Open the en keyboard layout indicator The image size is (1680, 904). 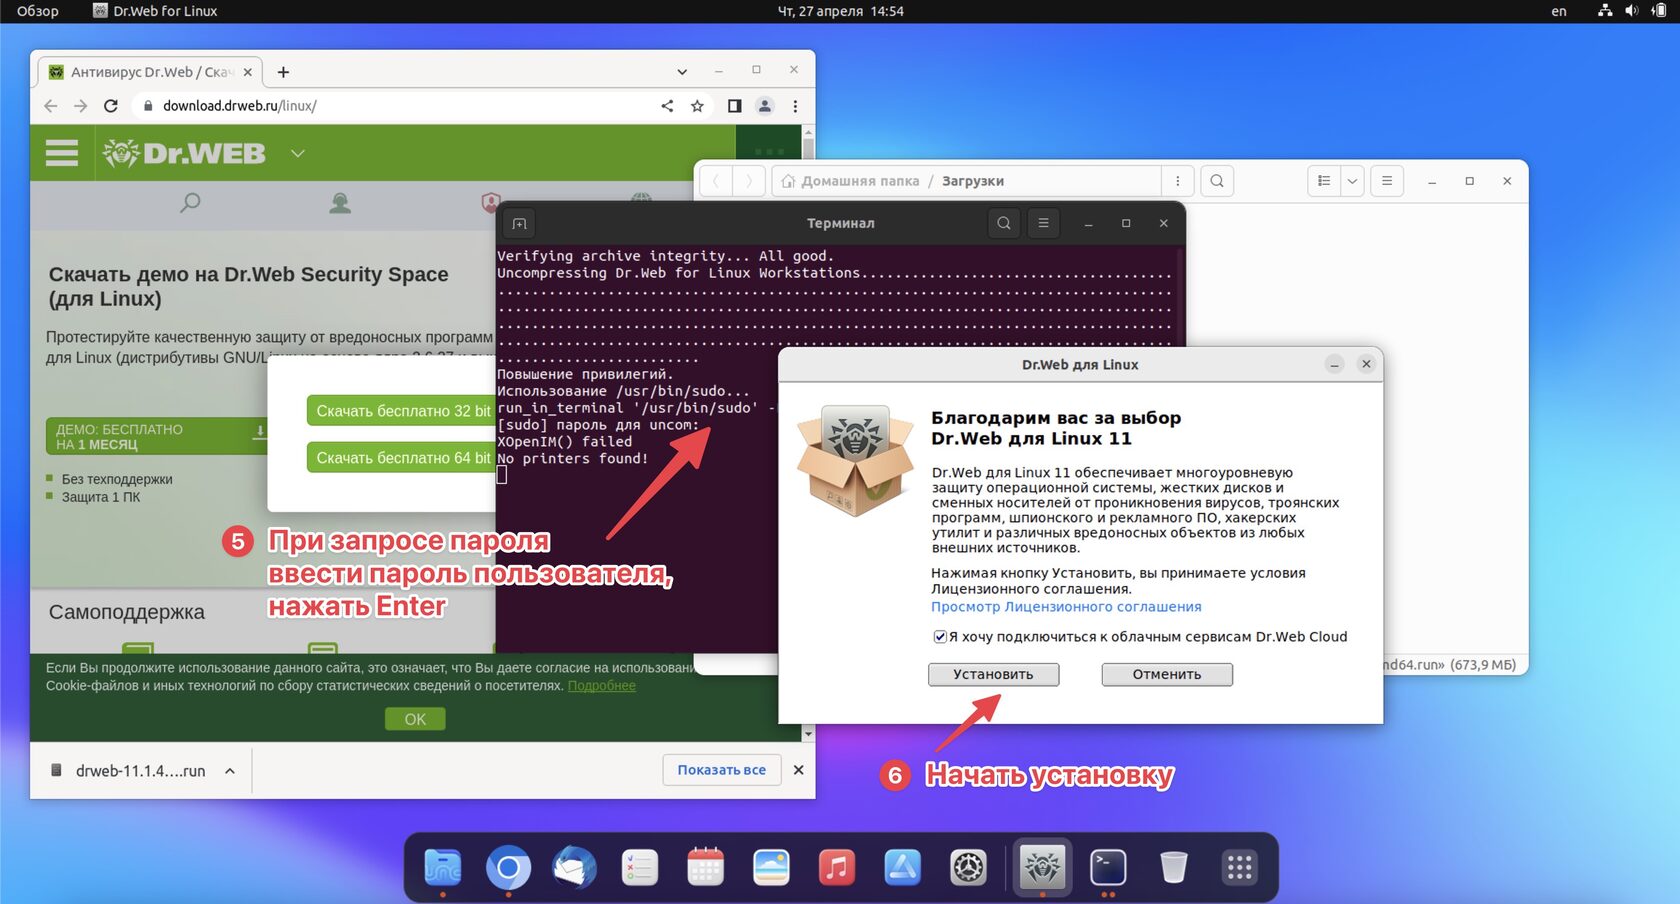tap(1559, 11)
